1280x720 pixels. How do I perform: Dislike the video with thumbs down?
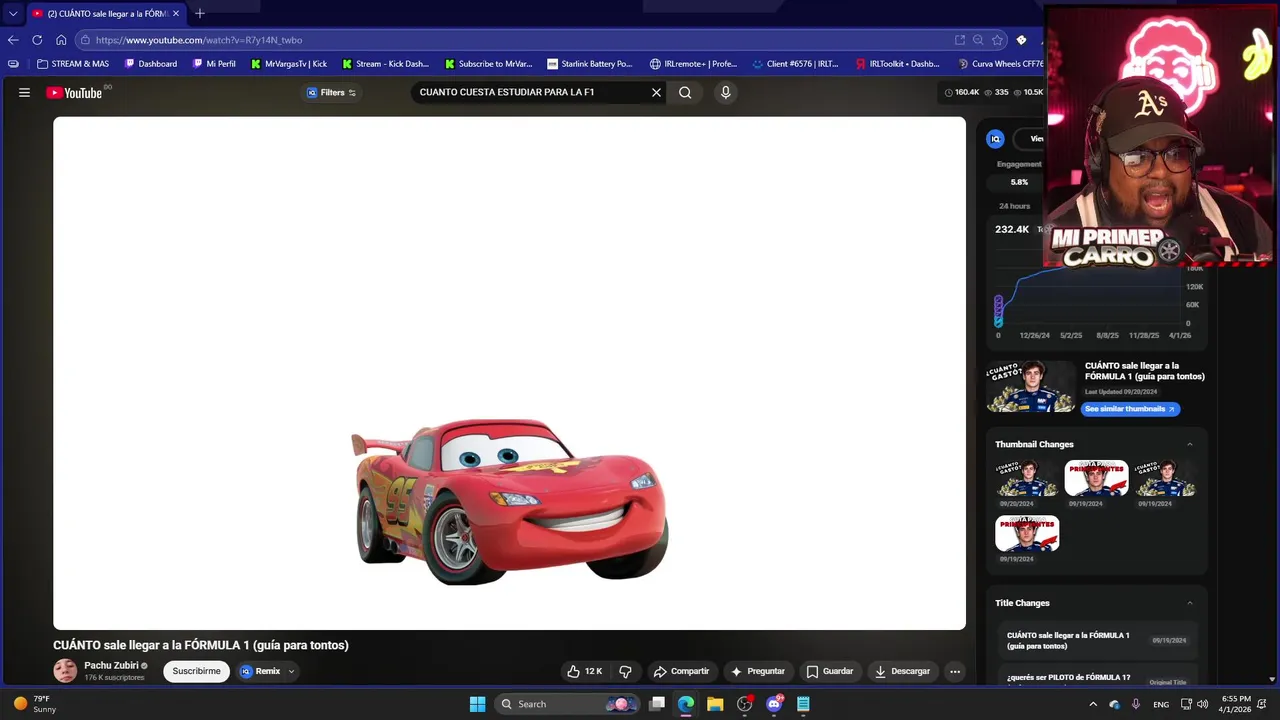625,671
